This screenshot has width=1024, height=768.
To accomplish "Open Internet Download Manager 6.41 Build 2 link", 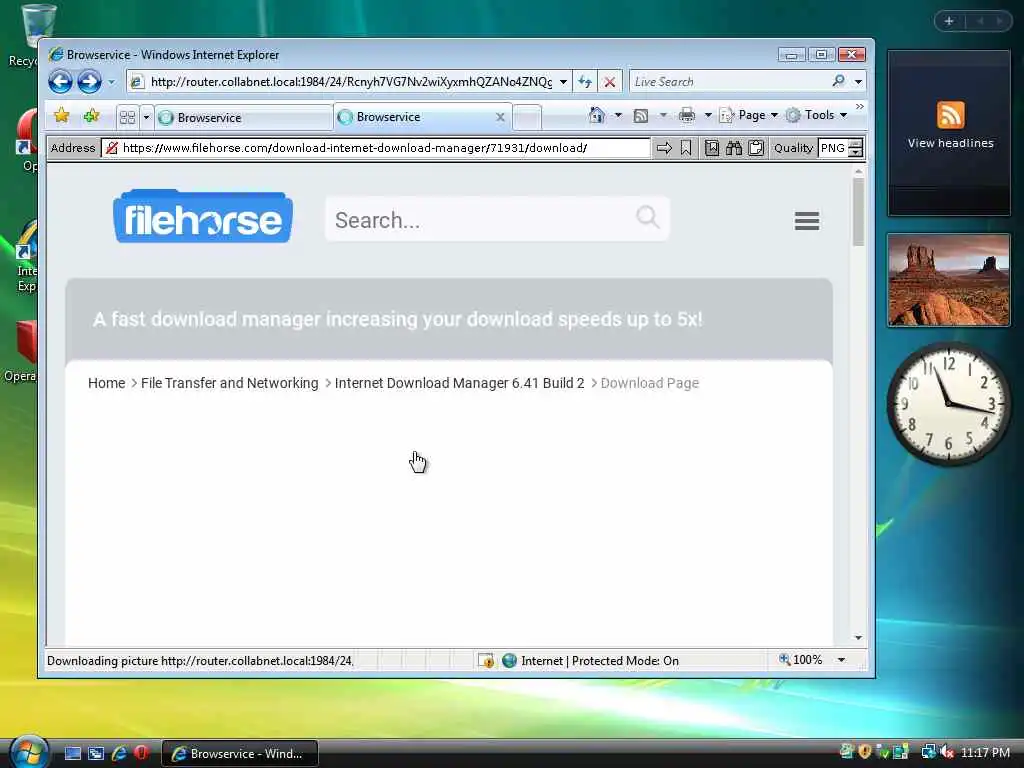I will click(459, 383).
